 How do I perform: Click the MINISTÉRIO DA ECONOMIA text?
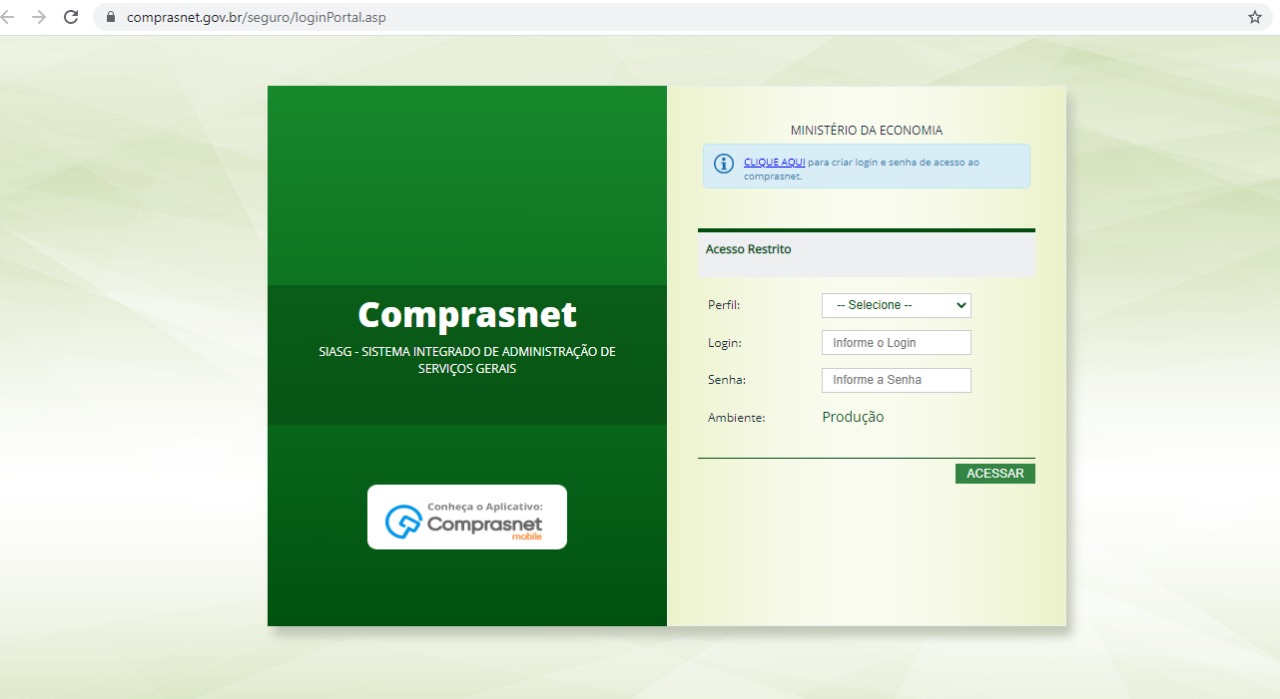(866, 130)
